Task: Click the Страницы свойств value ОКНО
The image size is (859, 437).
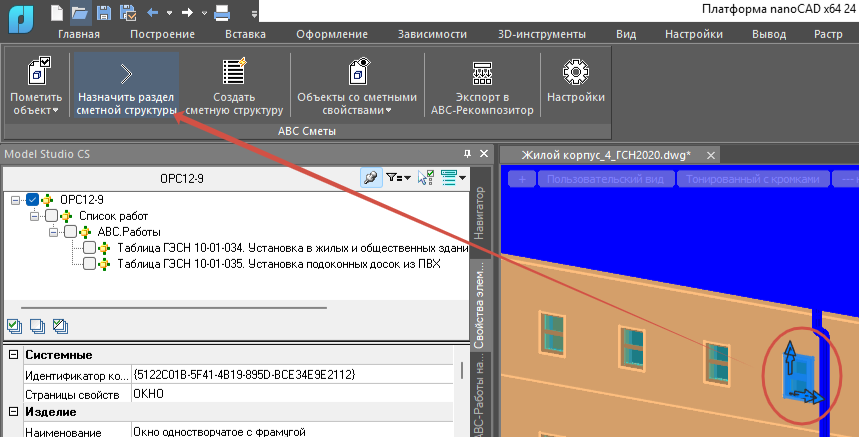Action: [293, 394]
